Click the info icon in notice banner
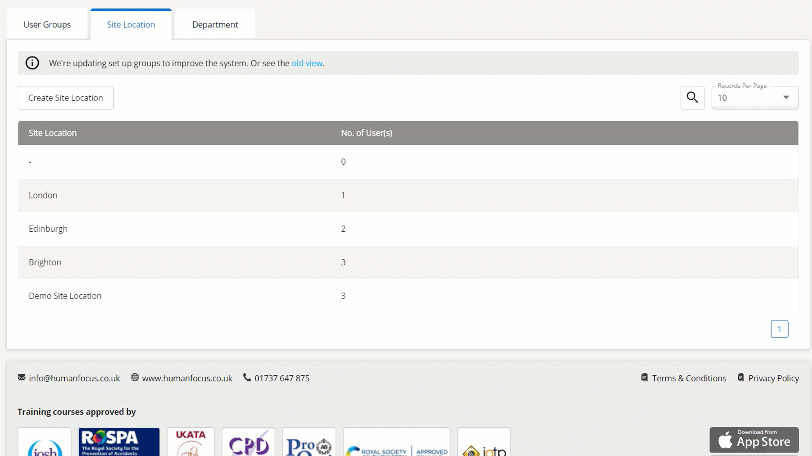Viewport: 812px width, 456px height. [x=32, y=63]
